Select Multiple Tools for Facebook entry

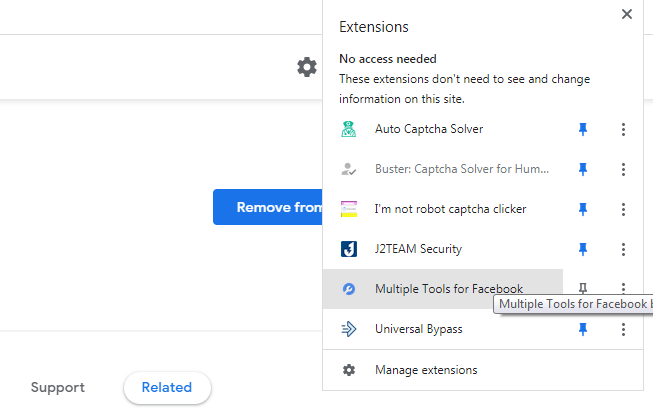click(x=443, y=289)
